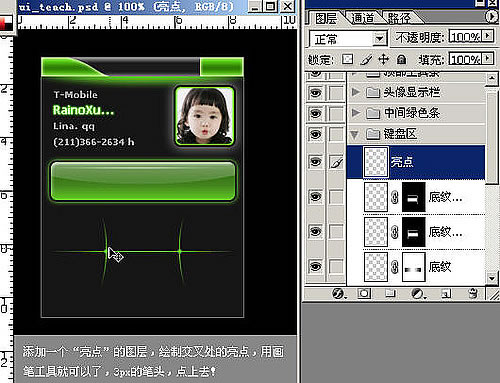The image size is (500, 383).
Task: Click the create new layer icon
Action: click(x=446, y=294)
